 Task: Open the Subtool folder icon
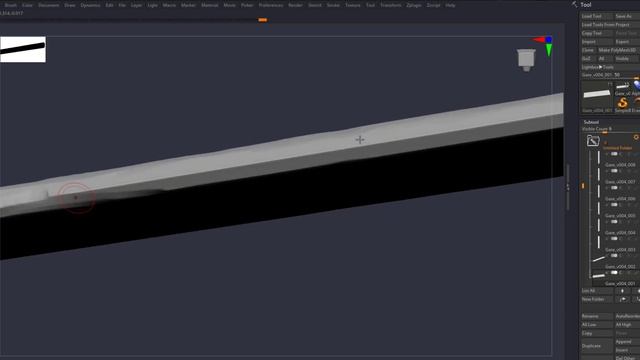coord(593,141)
